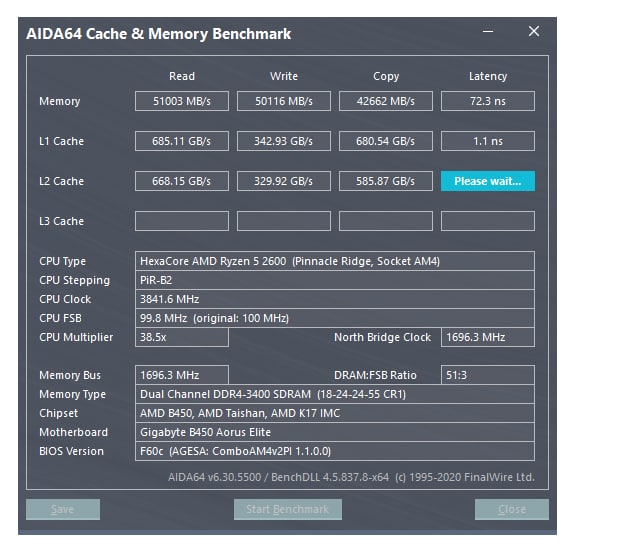Click the AIDA64 v6.30.5500 version footer text
Viewport: 640px width, 553px height.
[351, 477]
